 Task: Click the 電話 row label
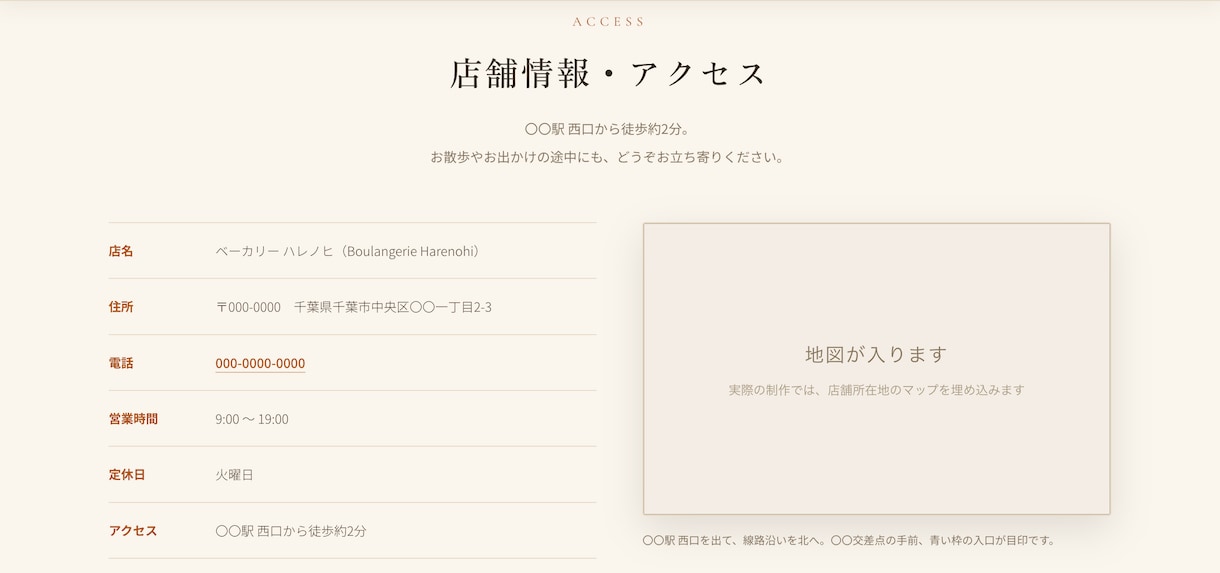121,363
